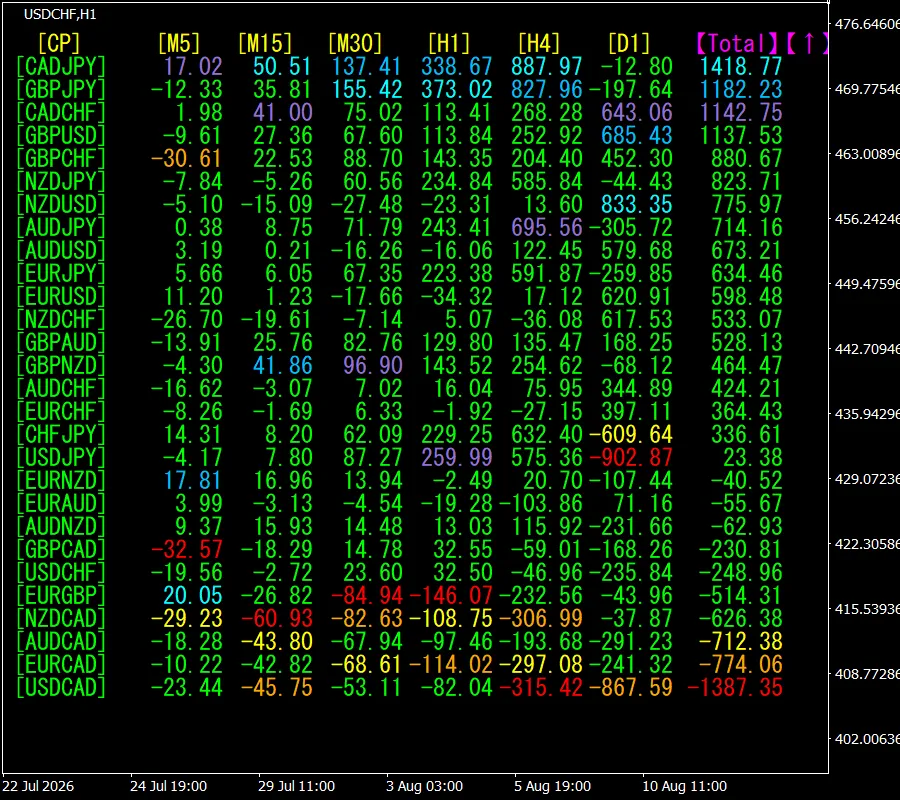Click the [EURUSD] pair label
900x800 pixels.
[x=61, y=296]
